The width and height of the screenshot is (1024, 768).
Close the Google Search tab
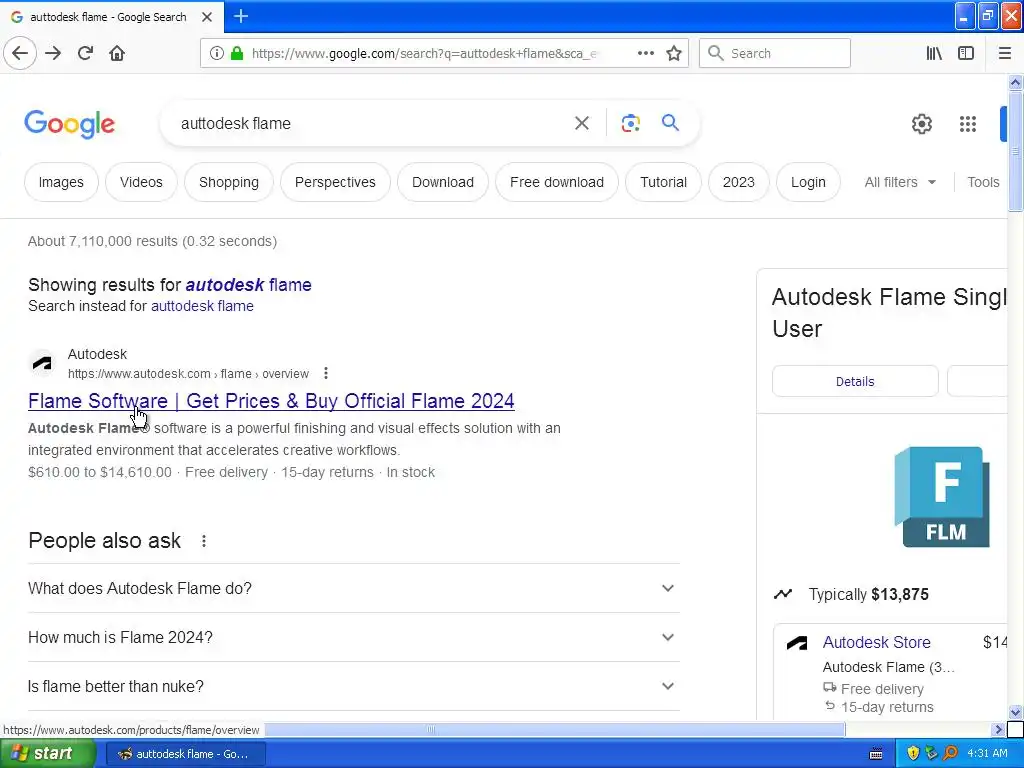pos(207,17)
